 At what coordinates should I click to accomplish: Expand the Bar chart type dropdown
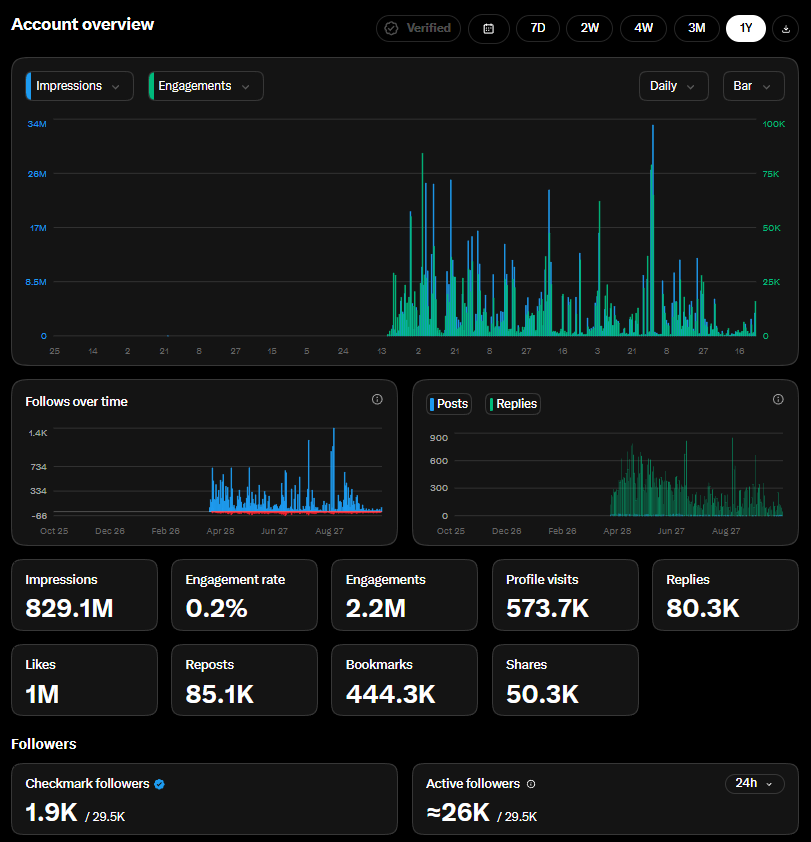tap(754, 86)
